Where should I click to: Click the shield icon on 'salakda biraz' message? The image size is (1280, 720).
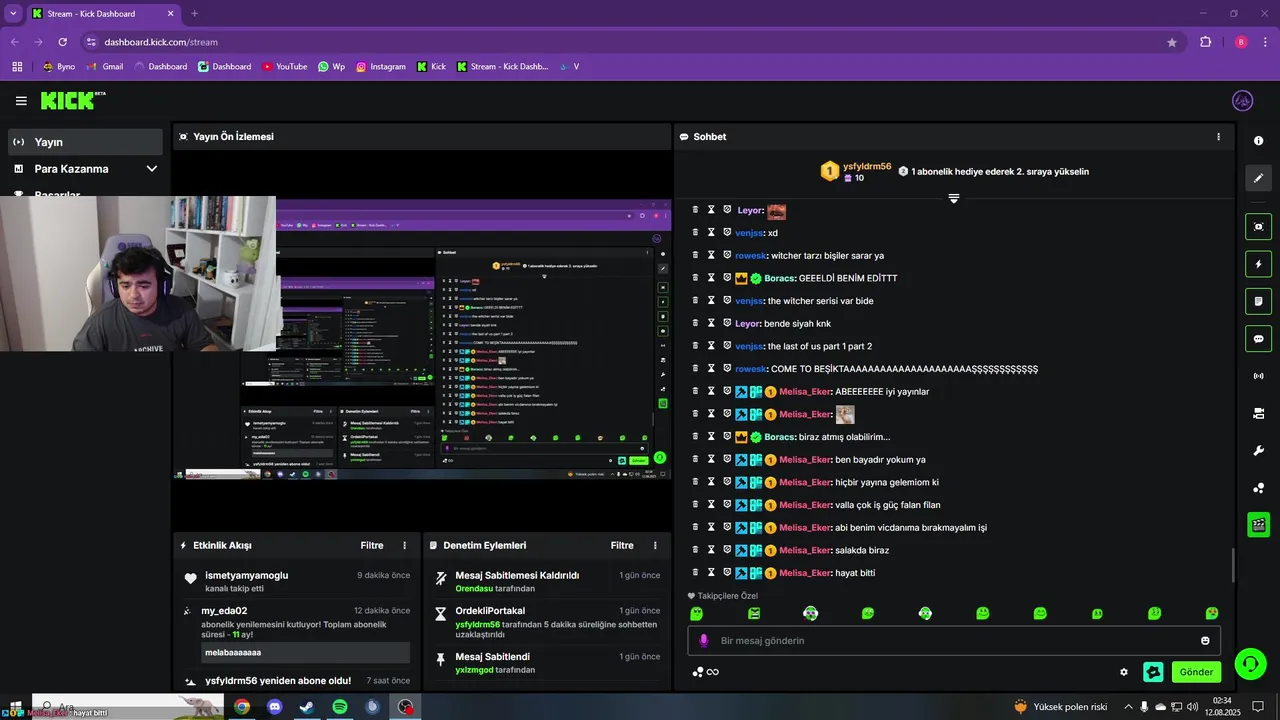click(x=727, y=550)
